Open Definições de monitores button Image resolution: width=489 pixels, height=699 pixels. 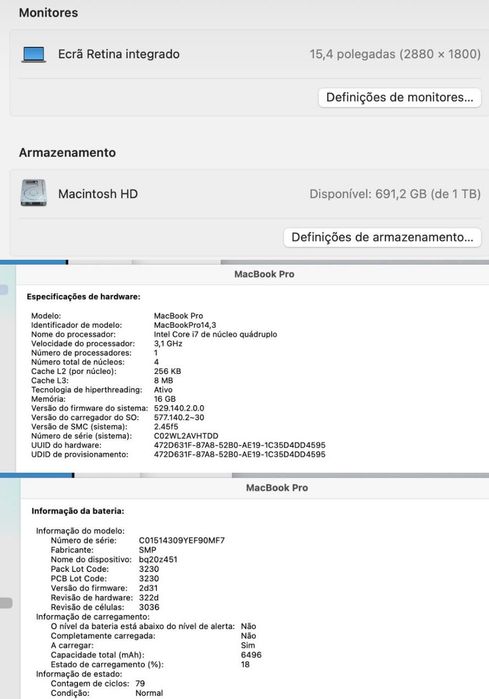pos(399,97)
